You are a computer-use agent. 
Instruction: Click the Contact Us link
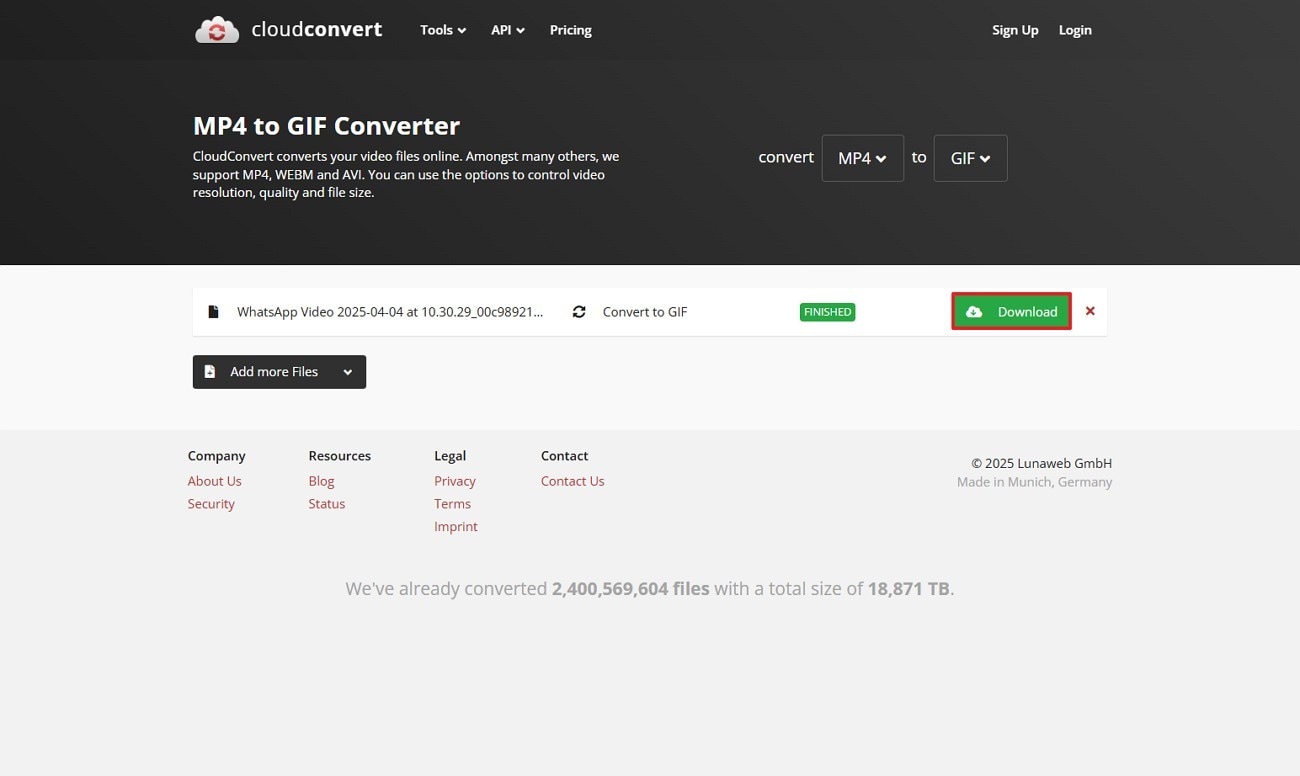click(x=573, y=481)
